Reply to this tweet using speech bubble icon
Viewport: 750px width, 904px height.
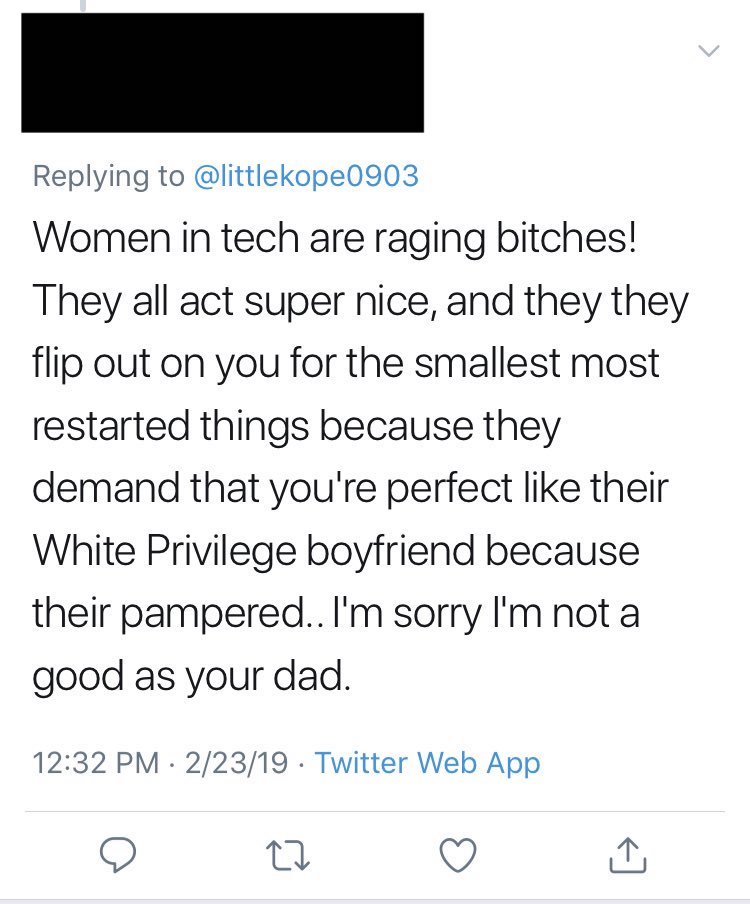tap(118, 854)
